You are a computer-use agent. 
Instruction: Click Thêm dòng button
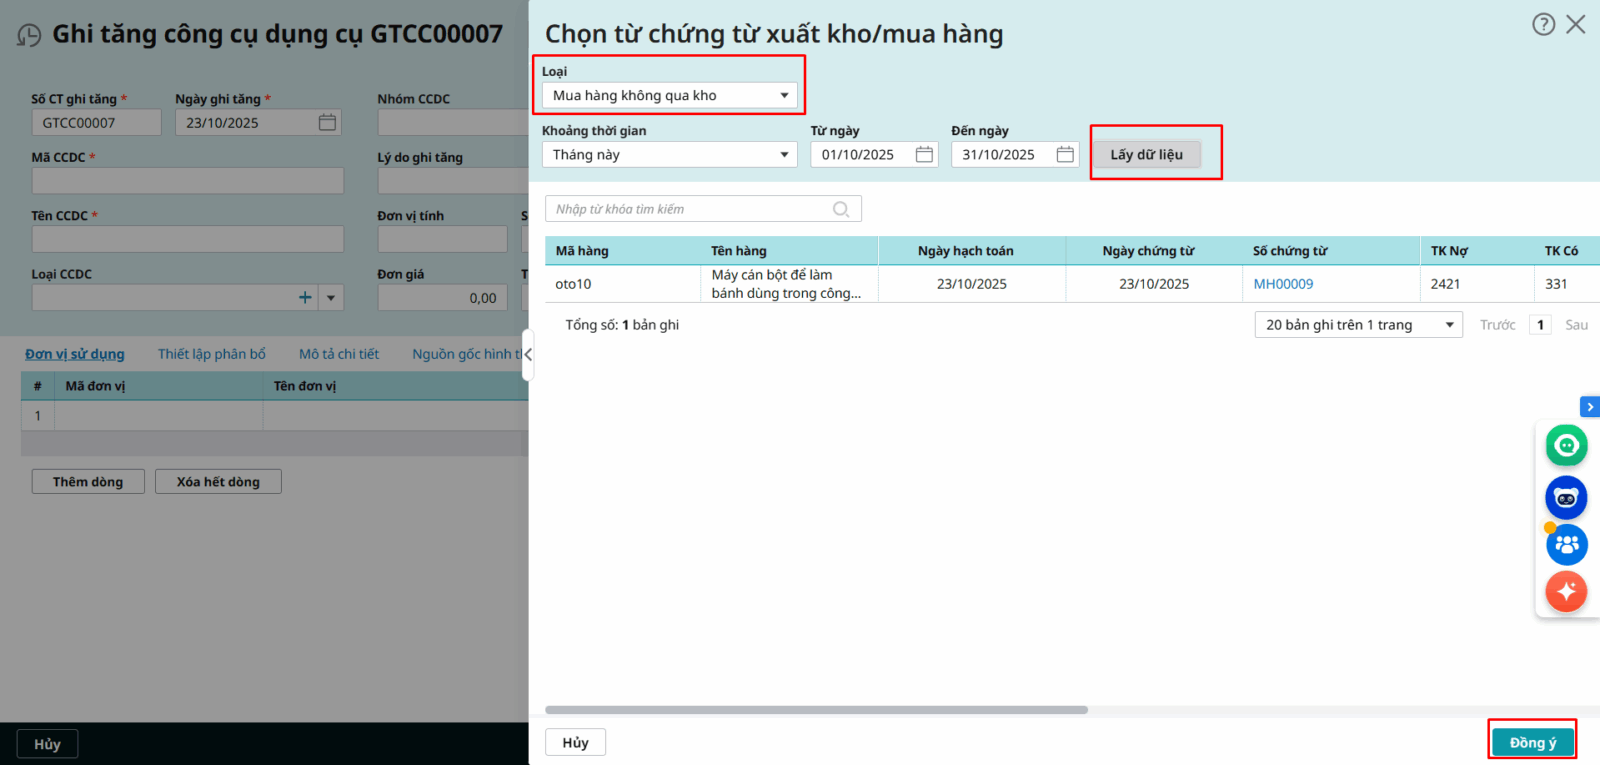(x=88, y=481)
